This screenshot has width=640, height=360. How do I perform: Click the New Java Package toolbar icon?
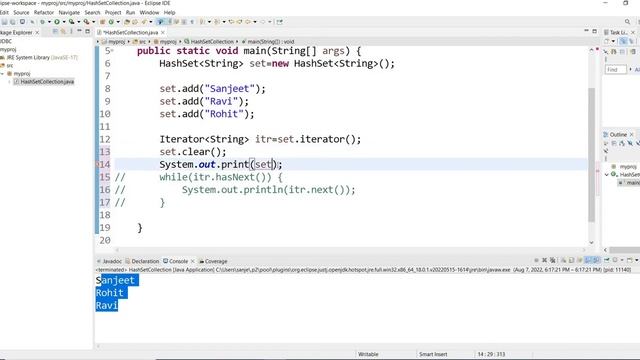[102, 22]
